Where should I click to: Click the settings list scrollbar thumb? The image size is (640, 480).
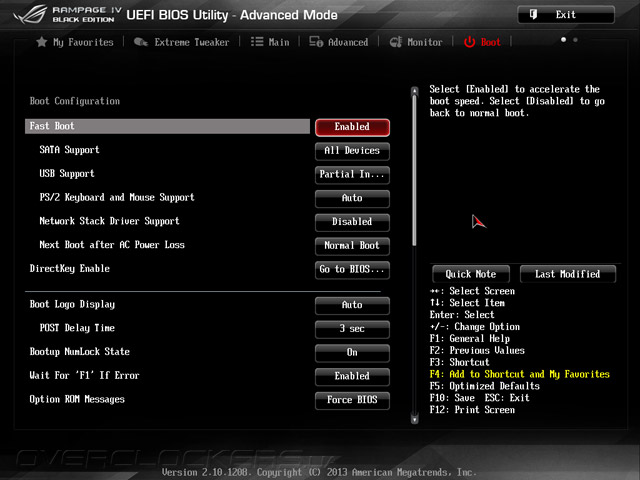(x=415, y=171)
